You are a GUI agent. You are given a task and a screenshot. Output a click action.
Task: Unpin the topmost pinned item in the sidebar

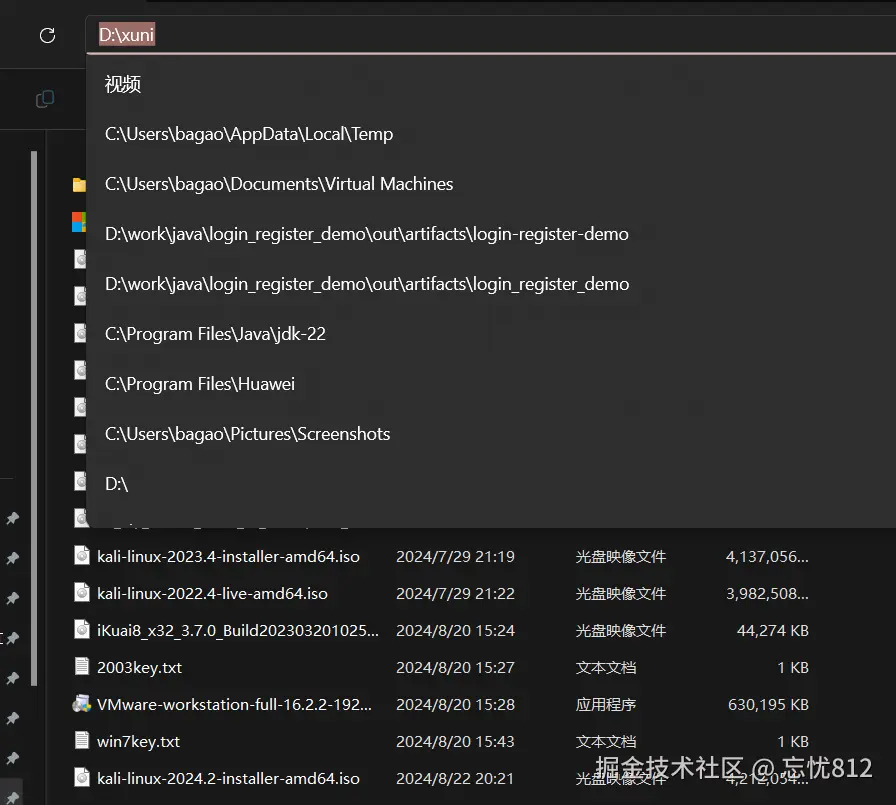[13, 518]
